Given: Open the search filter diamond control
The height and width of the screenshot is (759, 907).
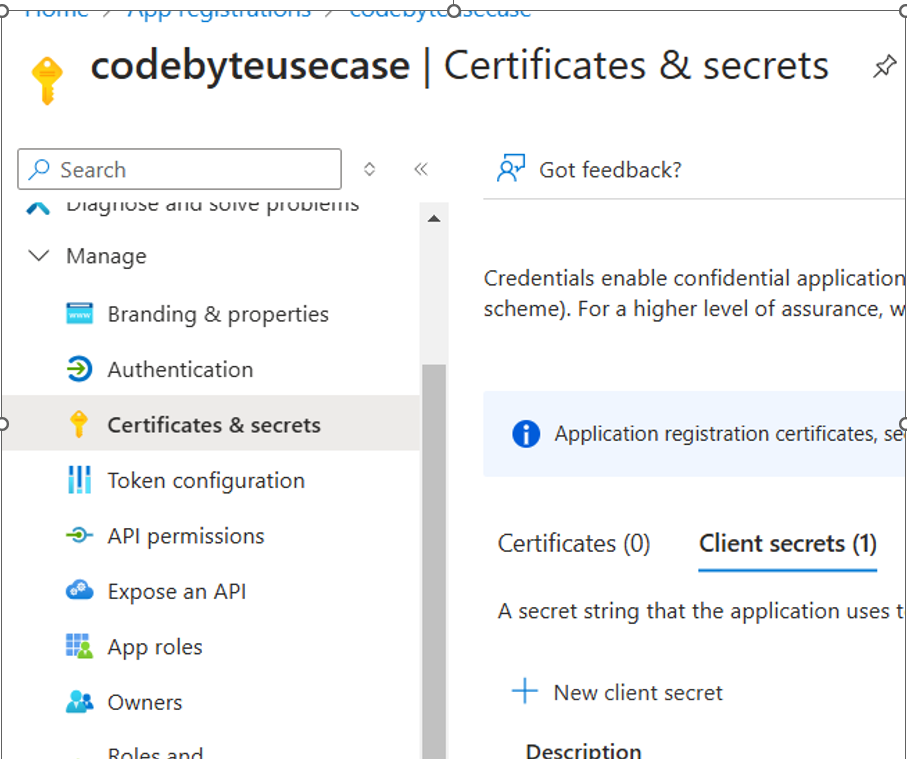Looking at the screenshot, I should click(369, 168).
